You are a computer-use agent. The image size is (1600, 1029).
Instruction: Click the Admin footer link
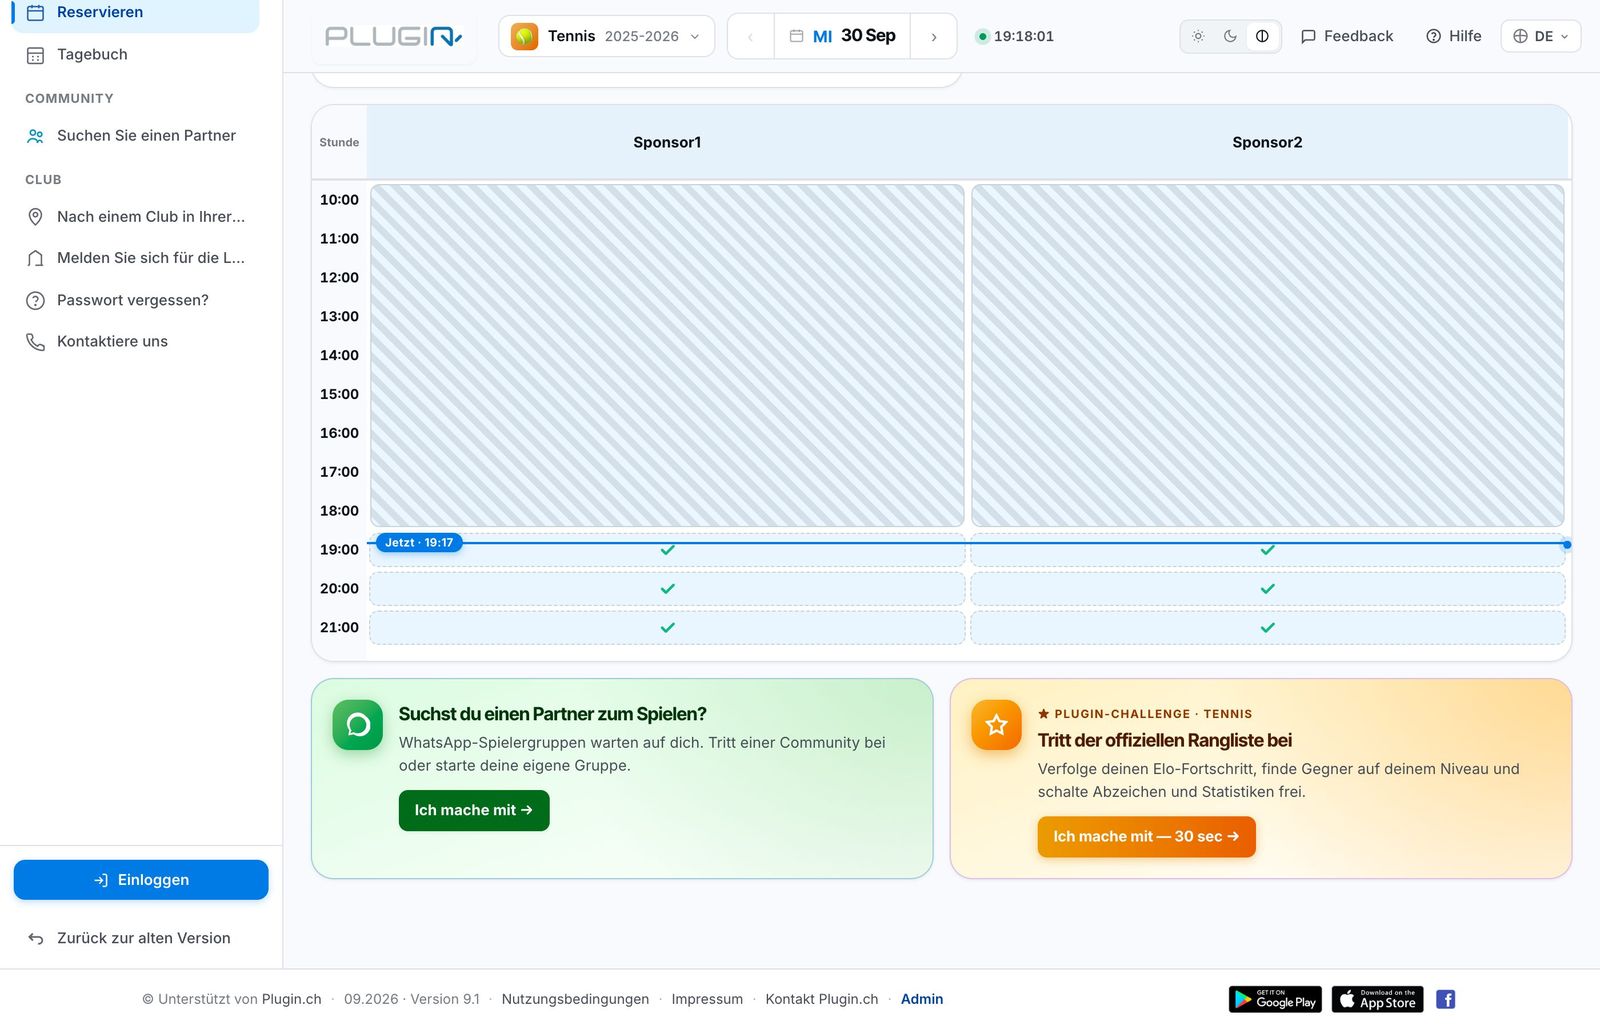922,999
